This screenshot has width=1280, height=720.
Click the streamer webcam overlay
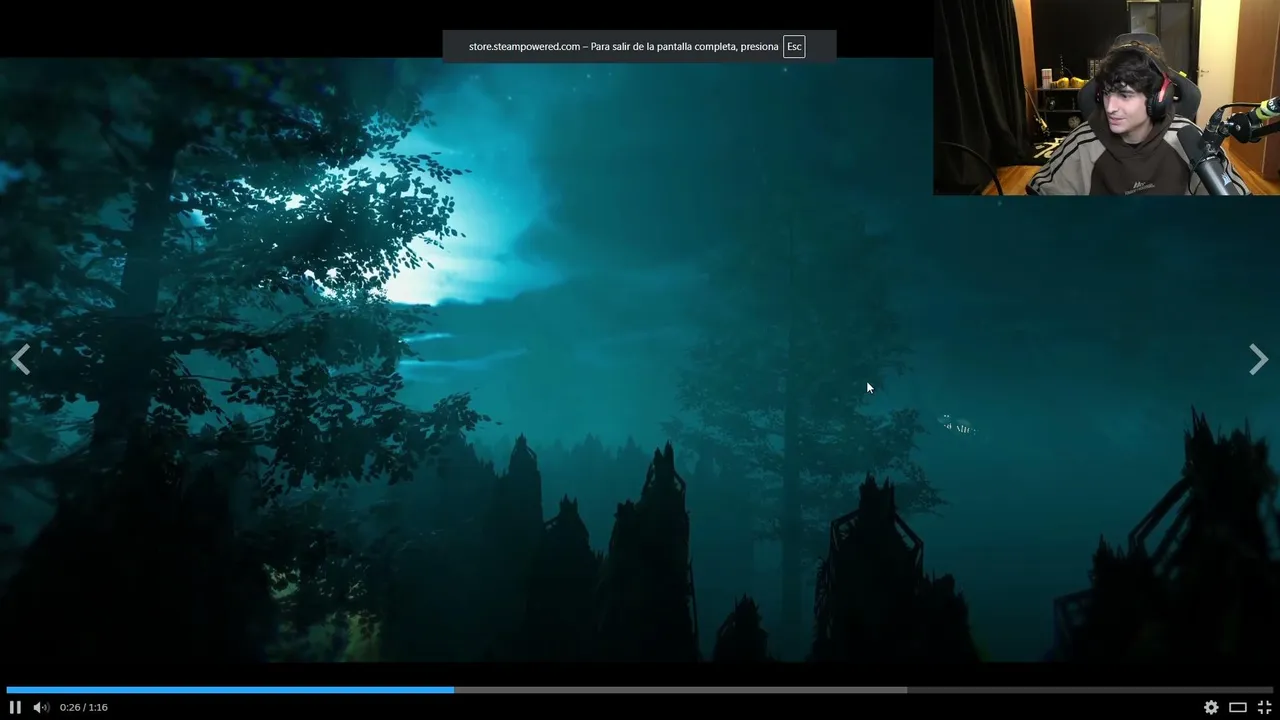tap(1106, 97)
